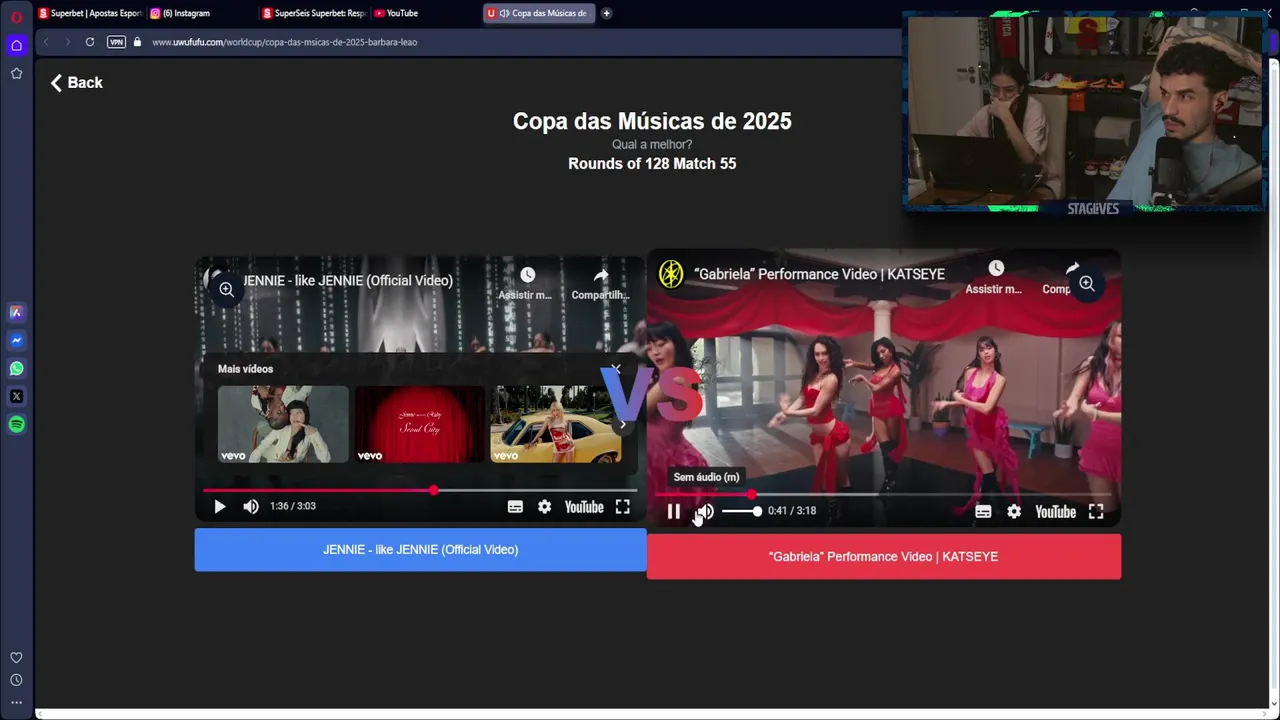
Task: Zoom the JENNIE video with magnifier icon
Action: [x=227, y=289]
